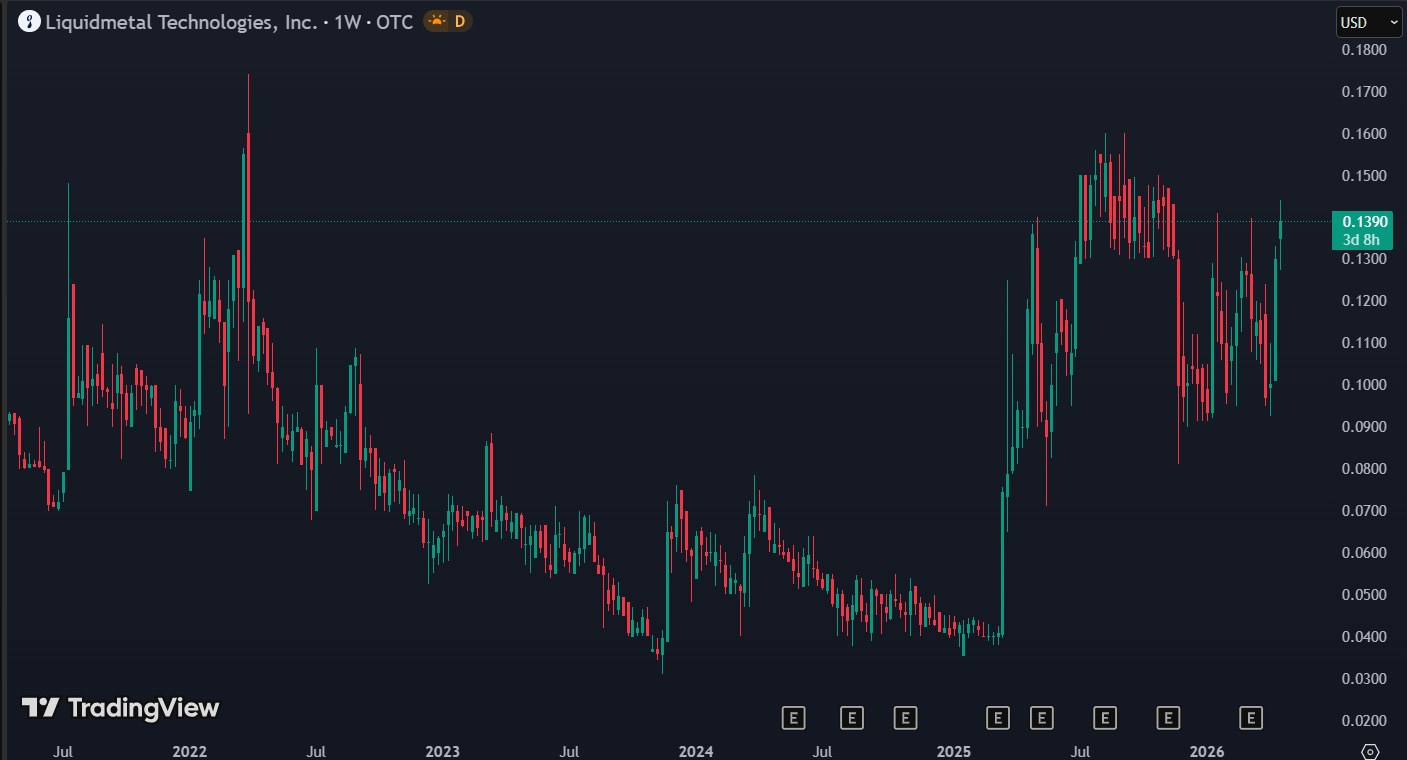
Task: Click the 2024 time axis label
Action: [x=696, y=751]
